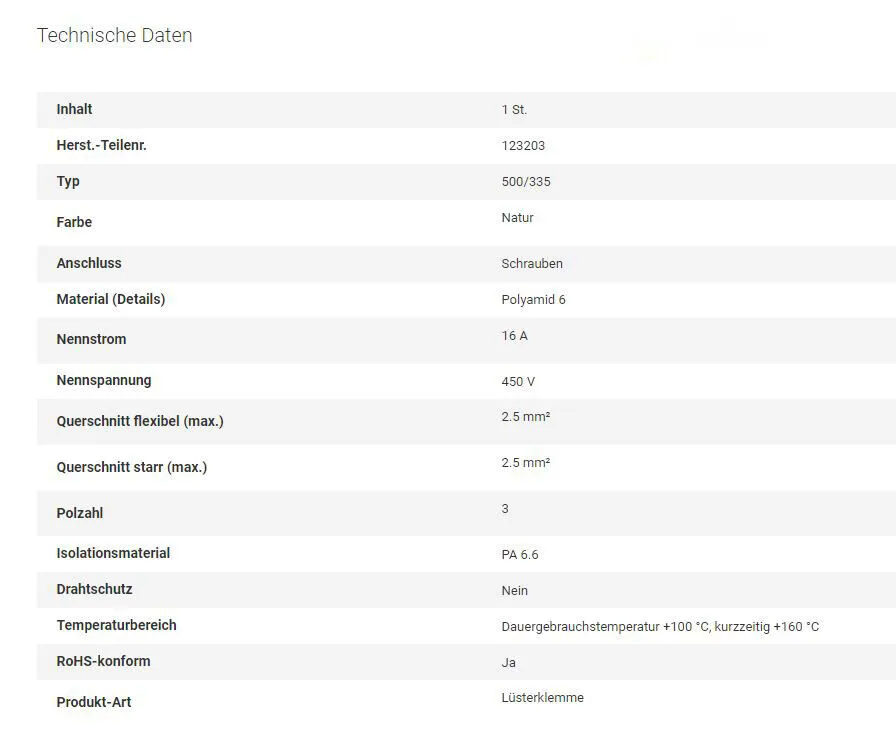Click the RoHS-konform row label
Viewport: 896px width, 741px height.
103,661
